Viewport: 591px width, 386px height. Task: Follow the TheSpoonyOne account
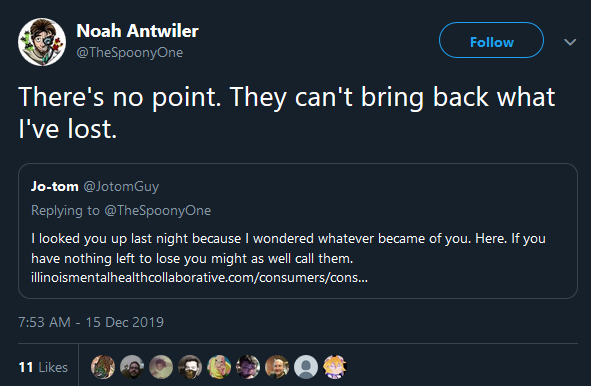tap(491, 40)
